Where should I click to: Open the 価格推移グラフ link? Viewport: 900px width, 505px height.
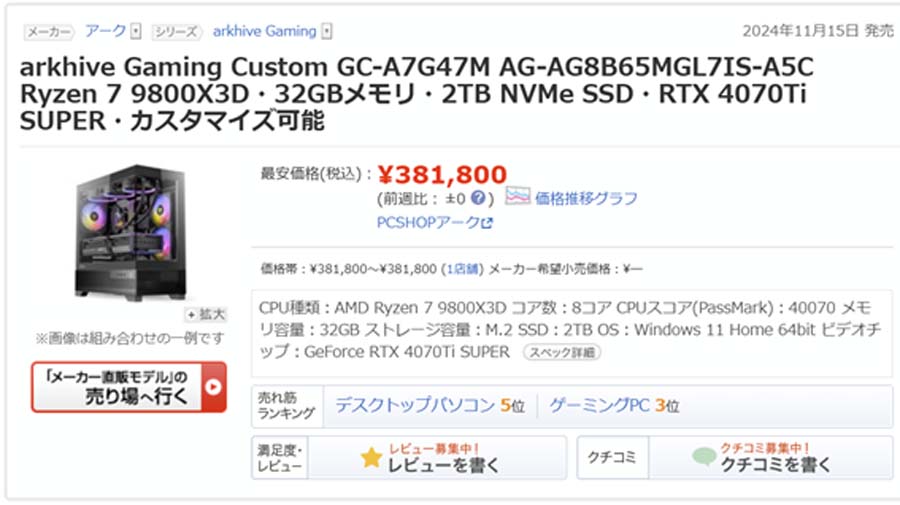pyautogui.click(x=586, y=199)
